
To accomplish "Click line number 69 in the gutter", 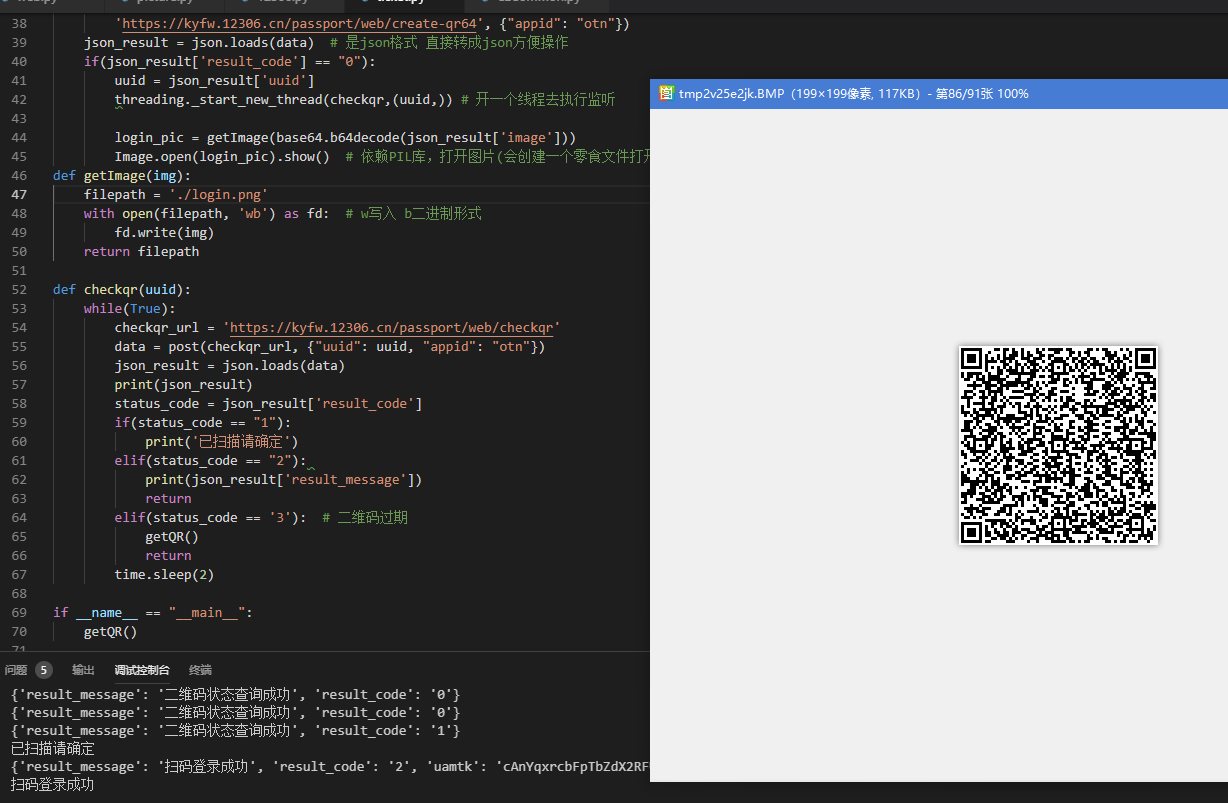I will (20, 613).
